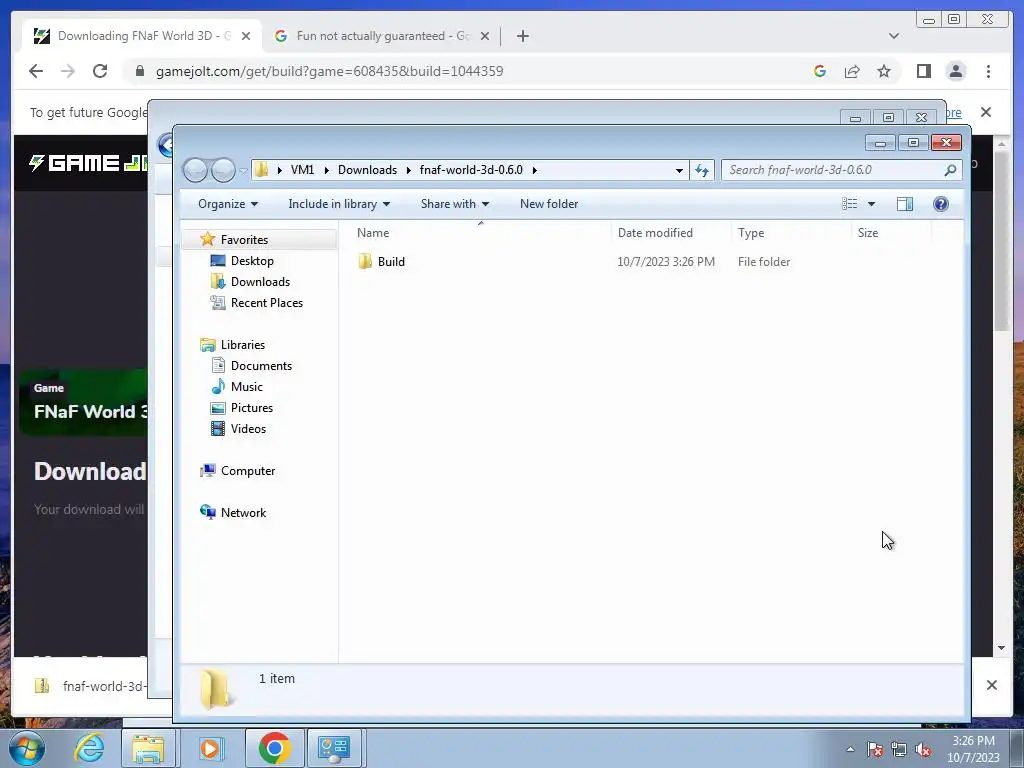Open the Documents library
This screenshot has height=768, width=1024.
(261, 366)
